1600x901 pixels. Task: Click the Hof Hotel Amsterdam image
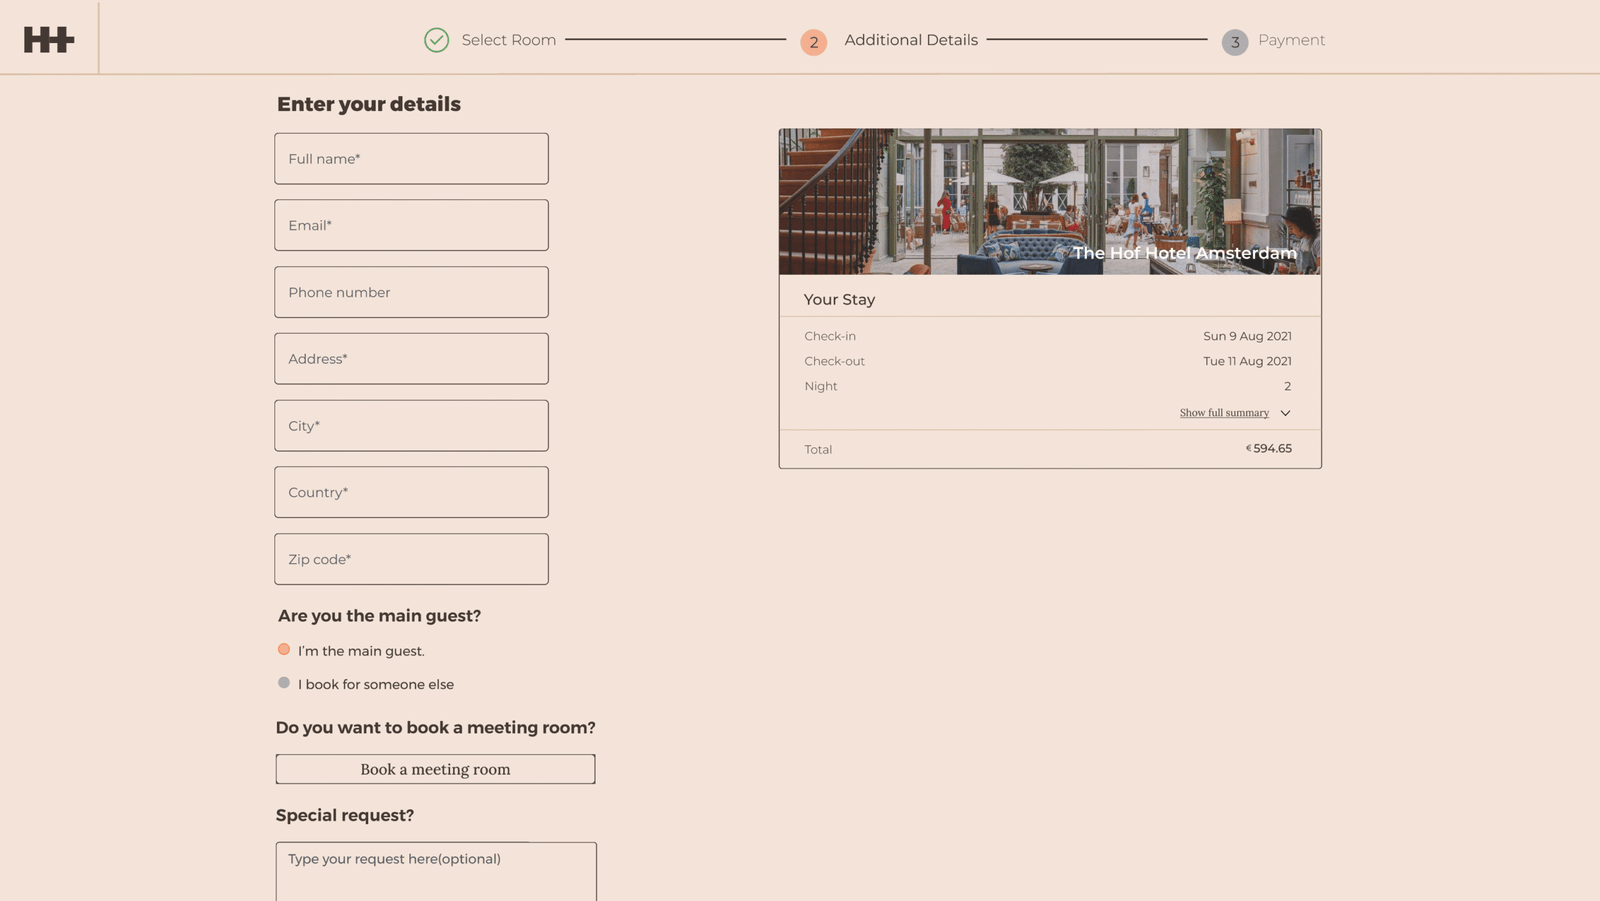click(x=1050, y=200)
